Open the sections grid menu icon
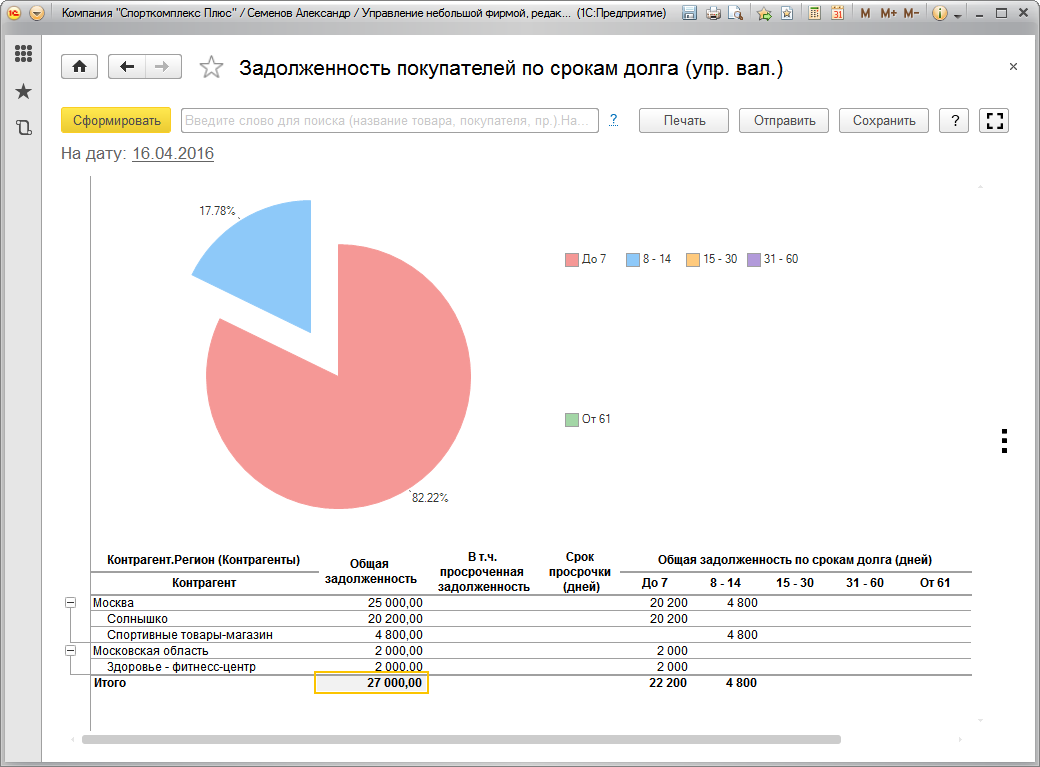Screen dimensions: 1040x767 (23, 54)
